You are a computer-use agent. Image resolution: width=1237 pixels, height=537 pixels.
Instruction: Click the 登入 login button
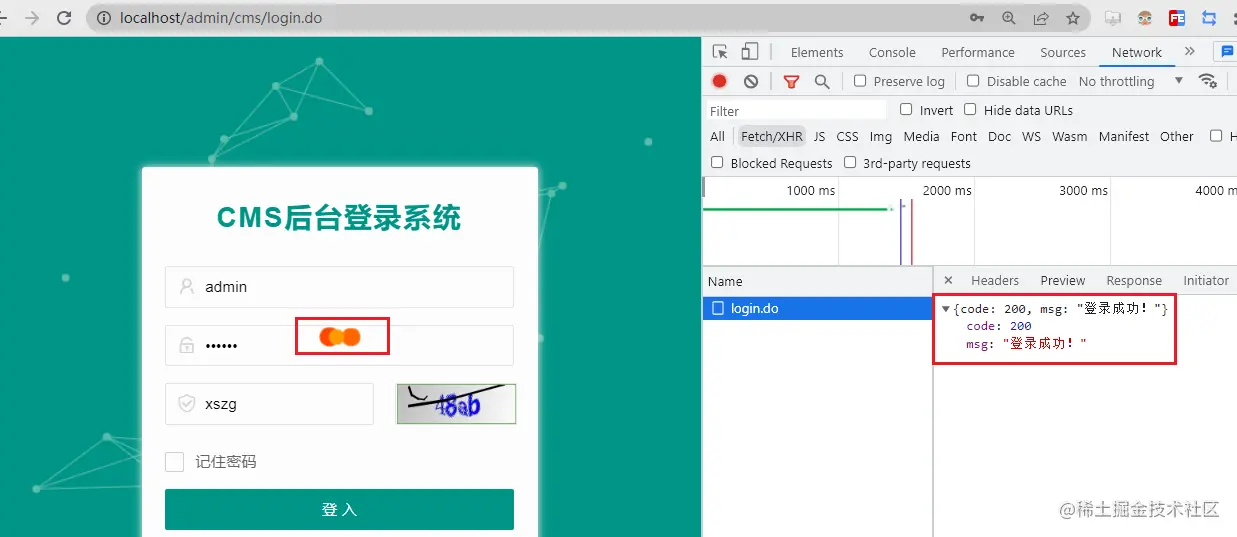pos(339,509)
